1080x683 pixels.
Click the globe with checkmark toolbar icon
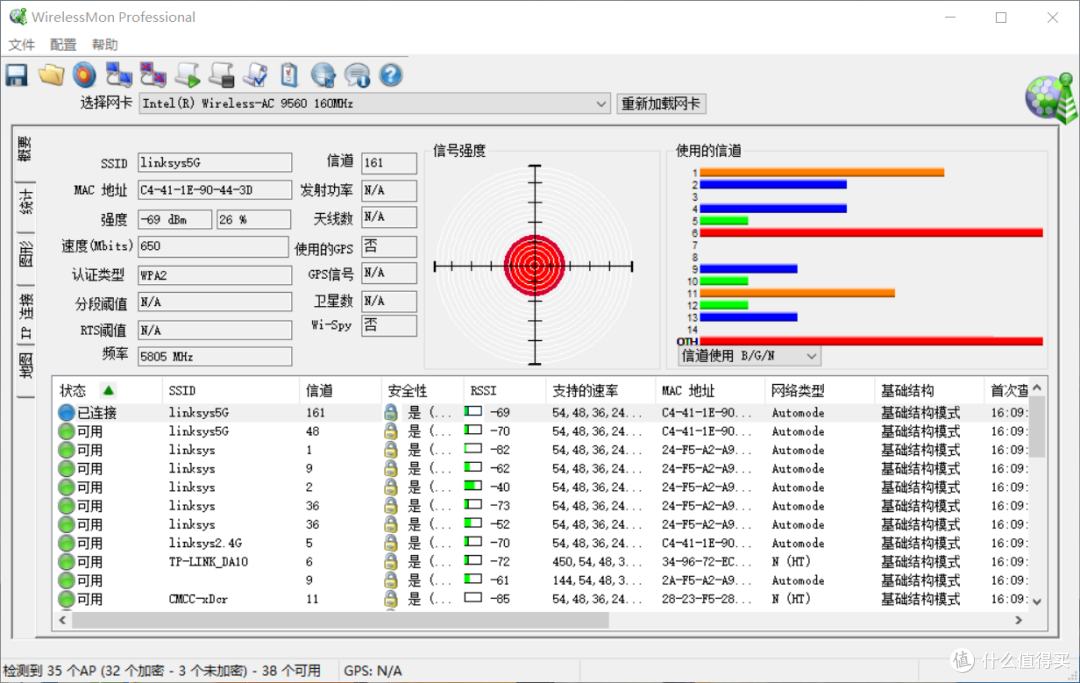[323, 75]
